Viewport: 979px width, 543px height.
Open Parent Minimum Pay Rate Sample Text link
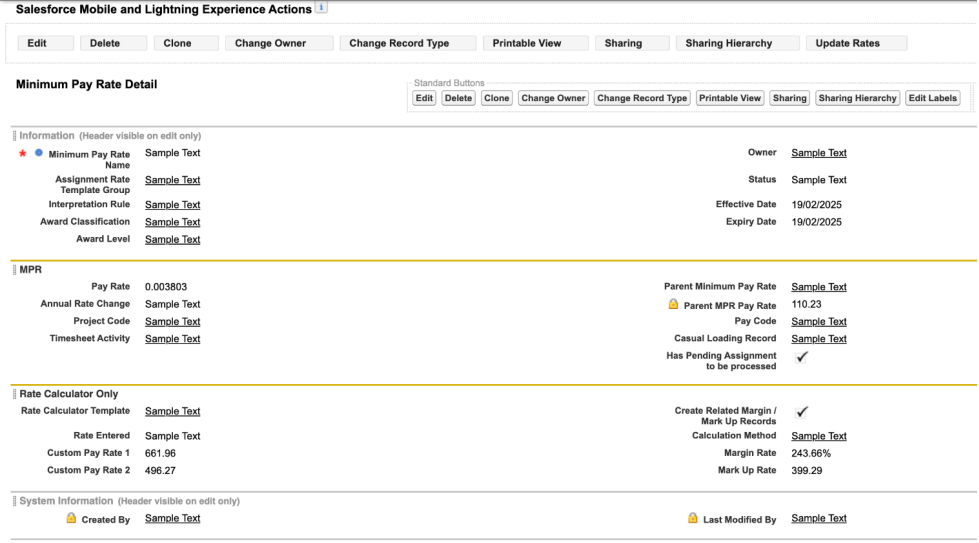tap(819, 287)
